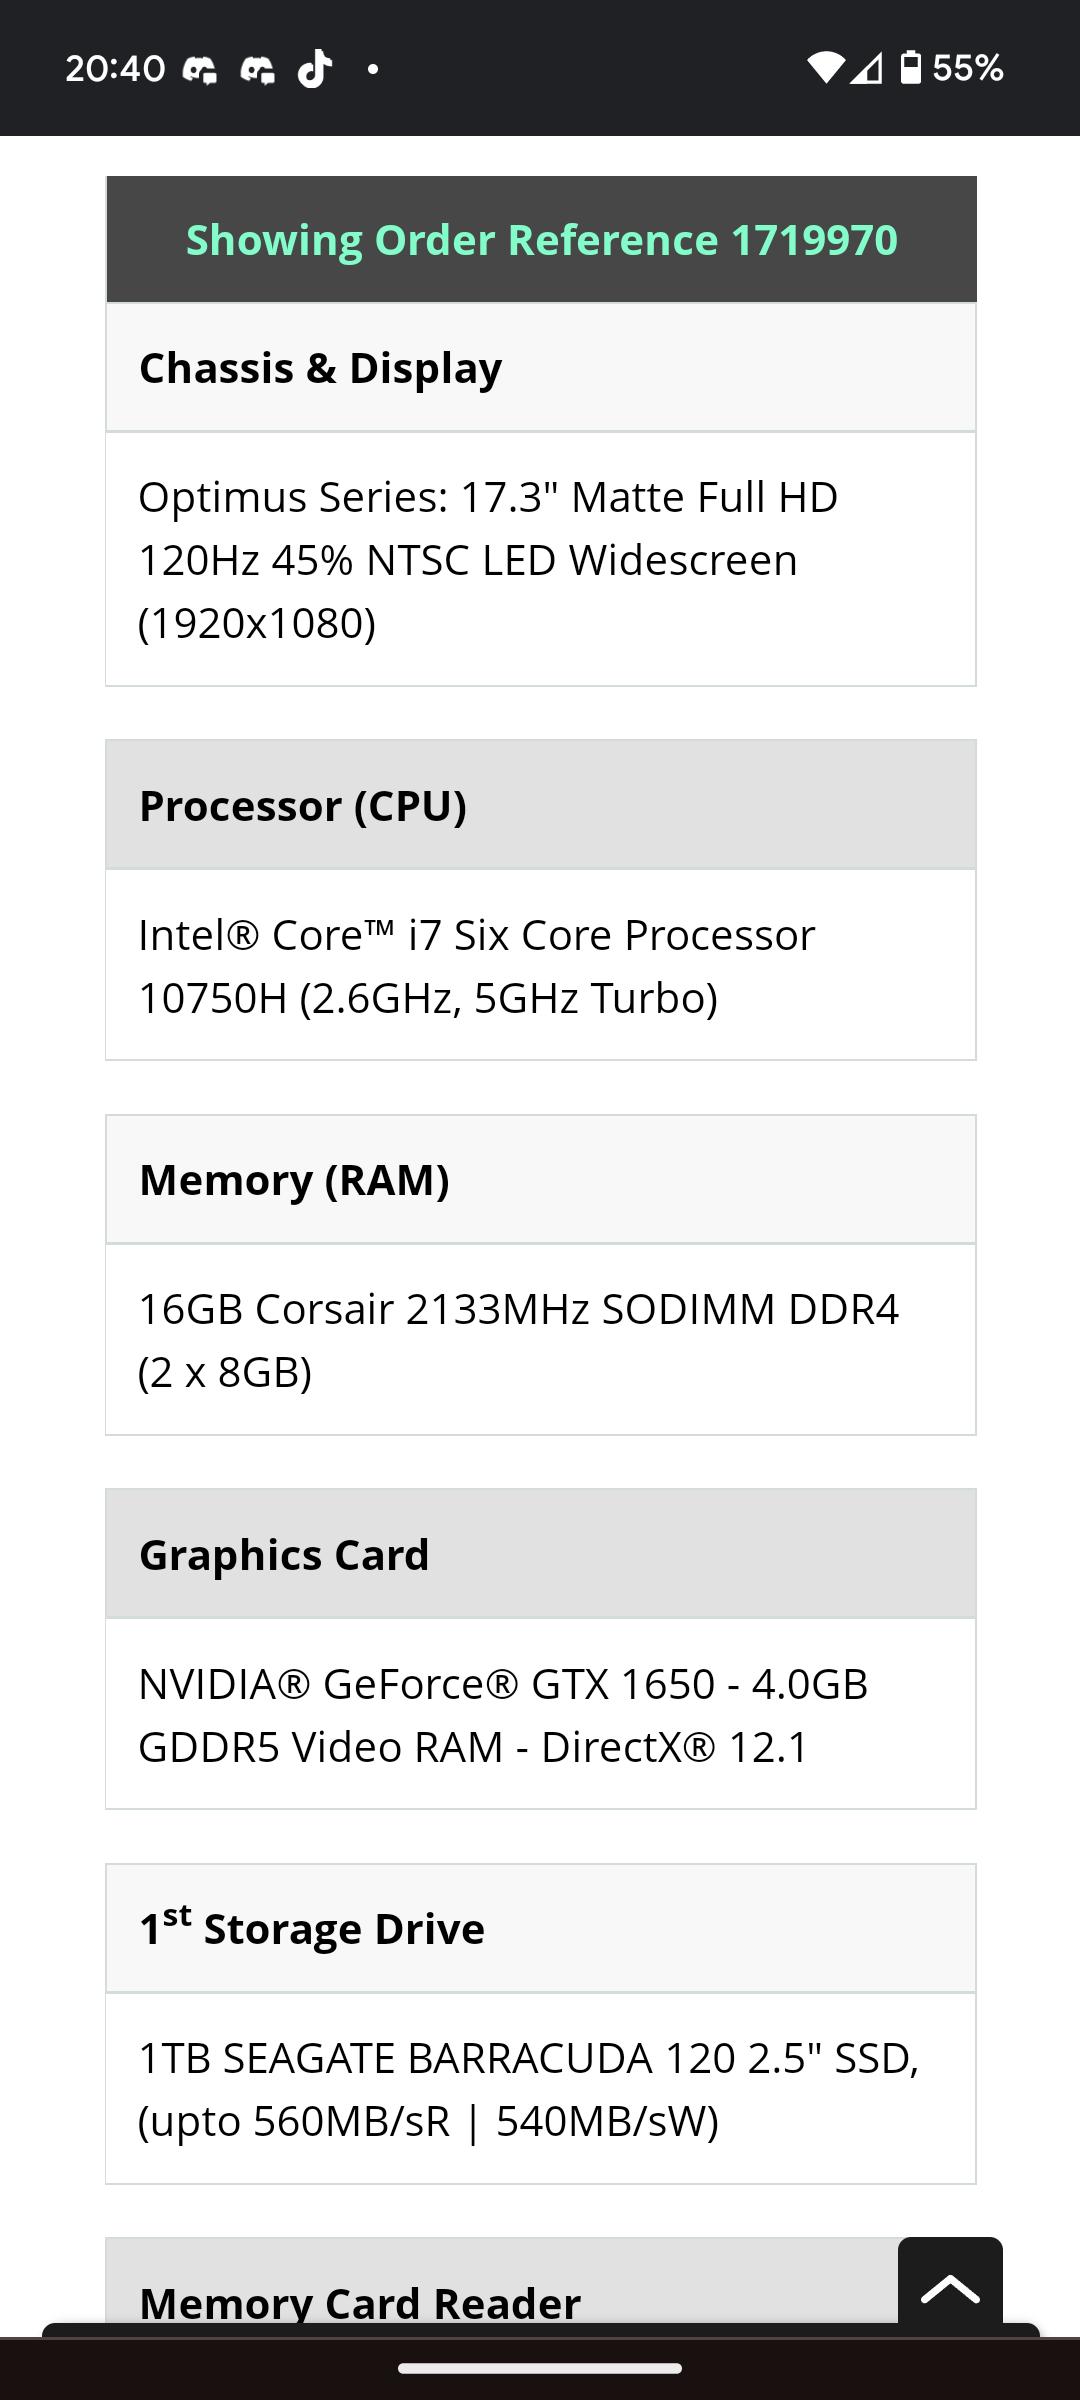Tap the Chassis & Display section header
The image size is (1080, 2400).
[541, 368]
